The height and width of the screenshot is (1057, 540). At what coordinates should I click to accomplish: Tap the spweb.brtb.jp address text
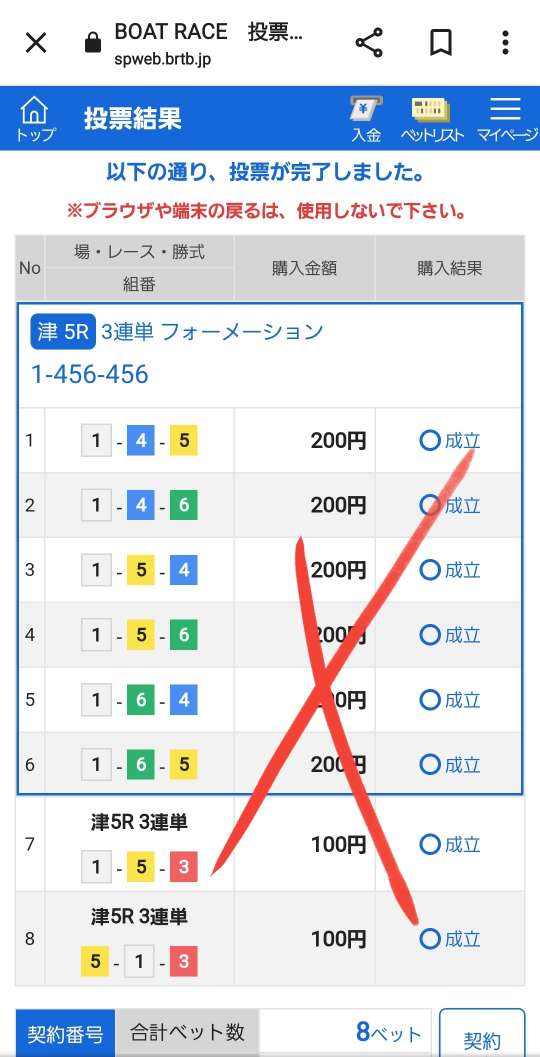(x=163, y=59)
